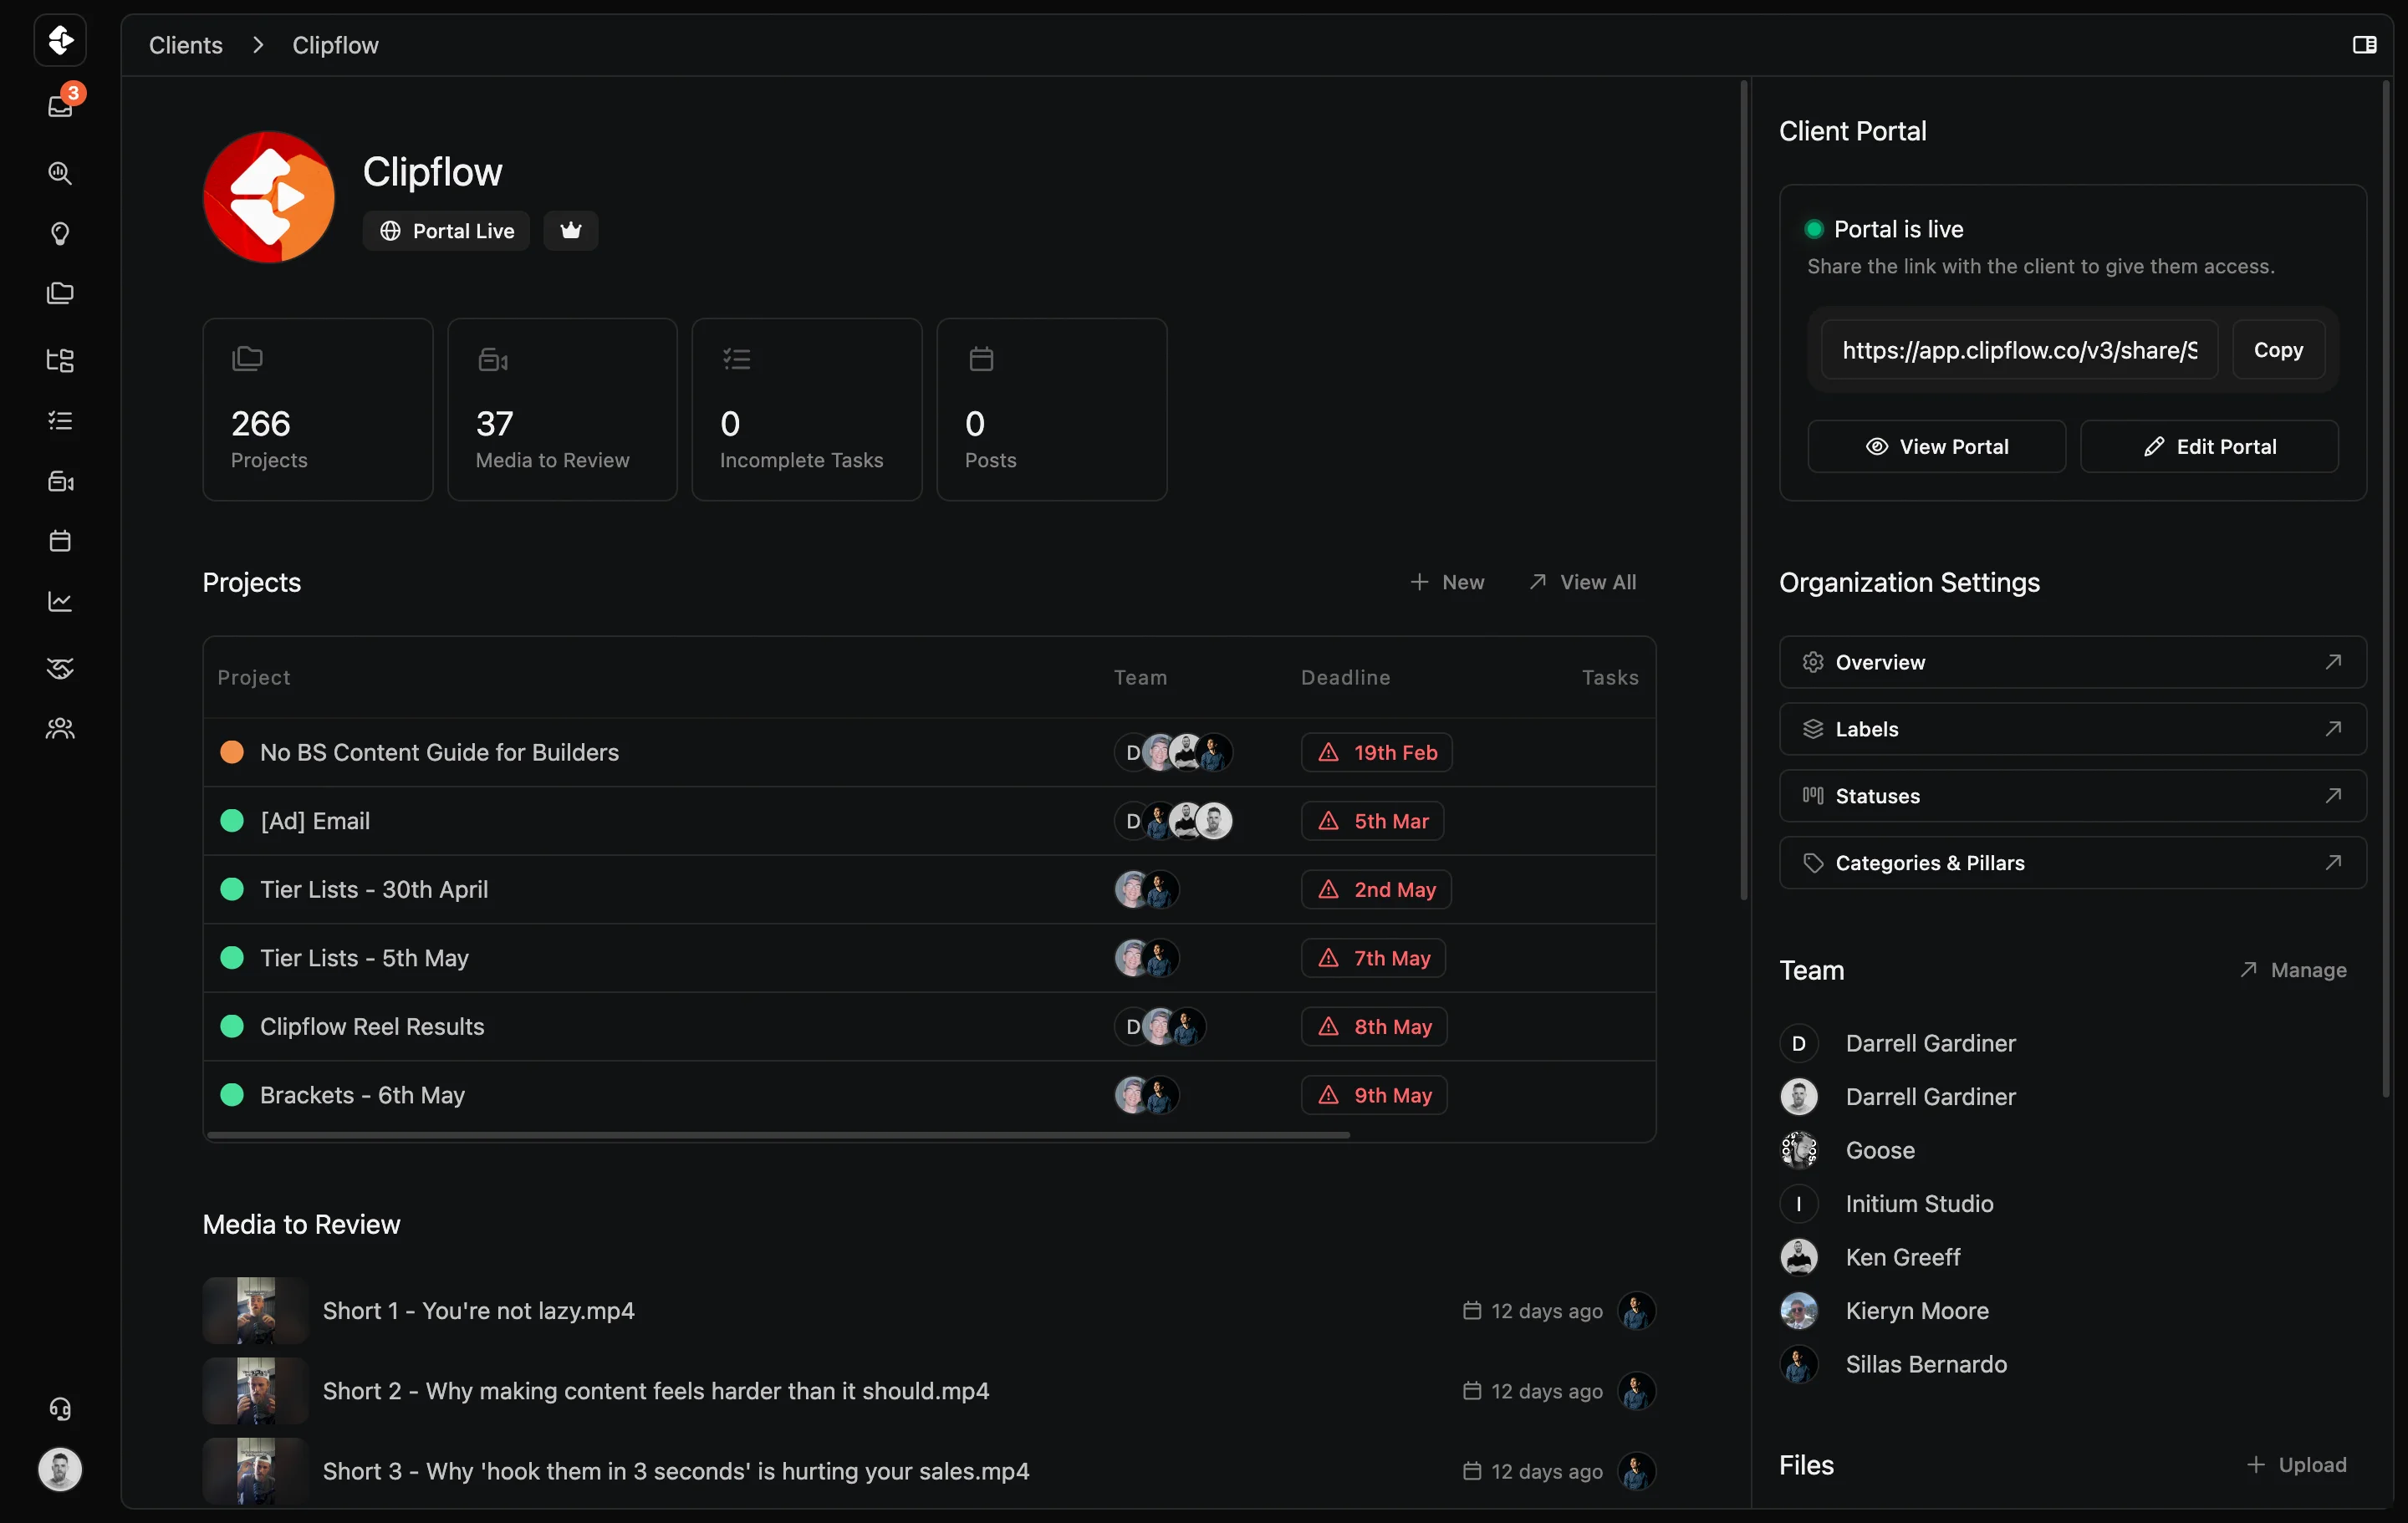
Task: Open the ideas lightbulb icon
Action: 60,233
